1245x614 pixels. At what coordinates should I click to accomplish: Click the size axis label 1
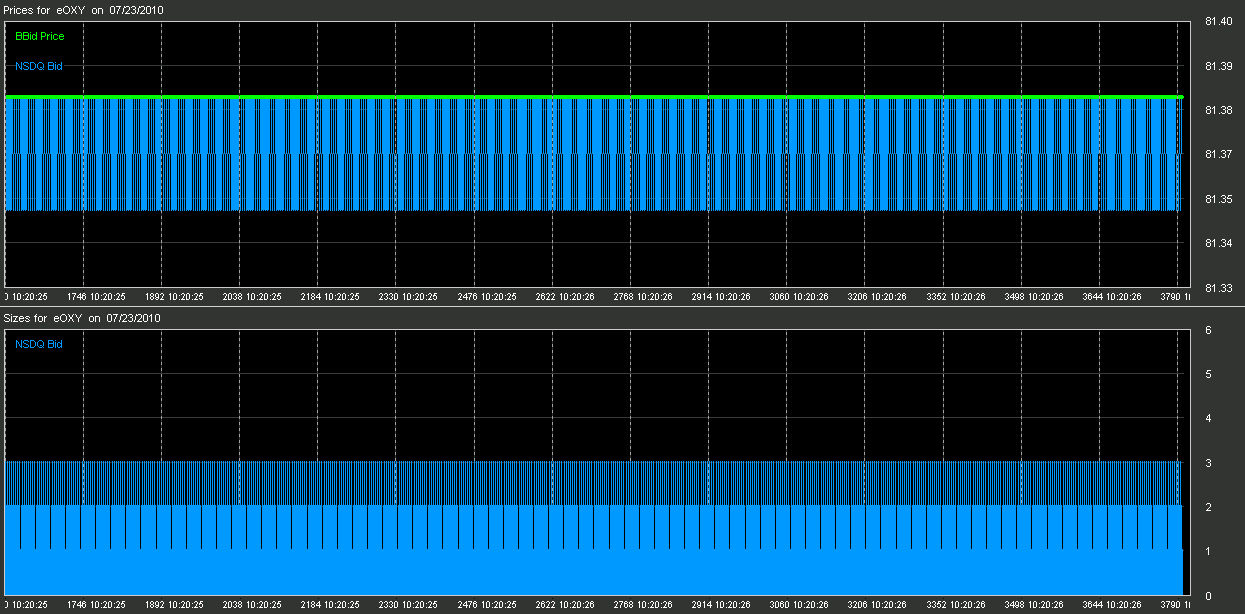click(x=1208, y=552)
